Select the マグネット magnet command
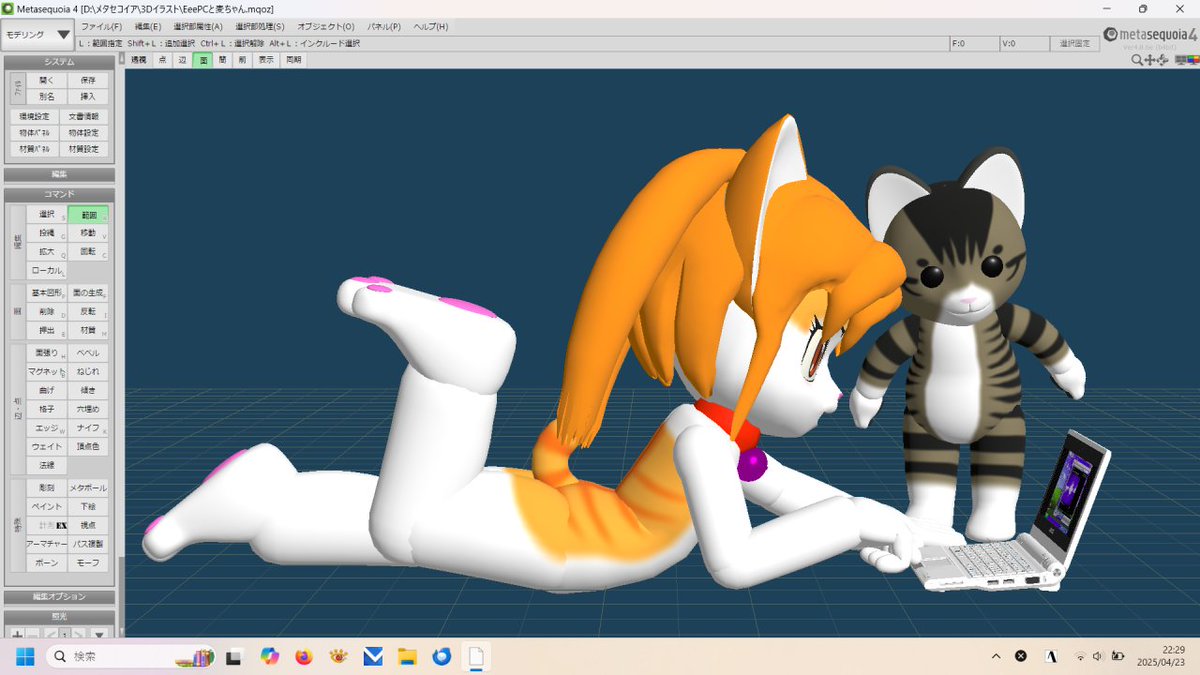The width and height of the screenshot is (1200, 675). (x=46, y=371)
